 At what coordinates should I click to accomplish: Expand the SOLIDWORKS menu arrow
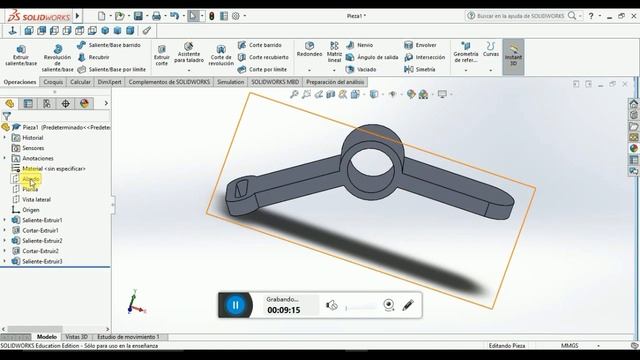77,16
